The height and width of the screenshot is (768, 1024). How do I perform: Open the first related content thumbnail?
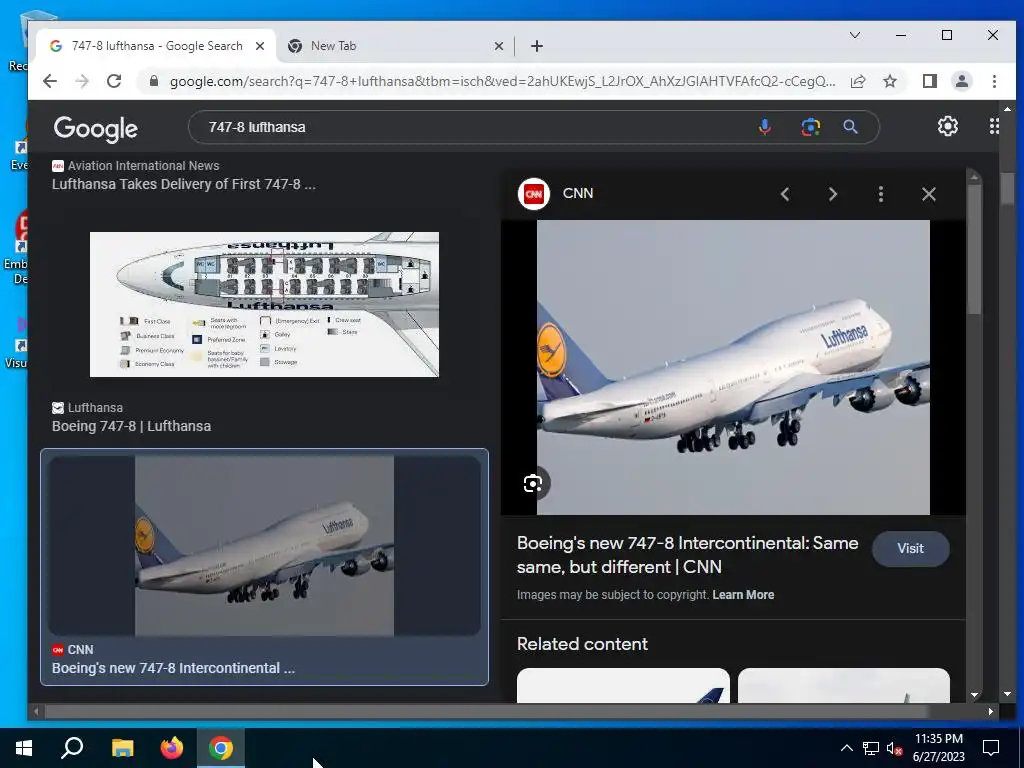[x=623, y=685]
